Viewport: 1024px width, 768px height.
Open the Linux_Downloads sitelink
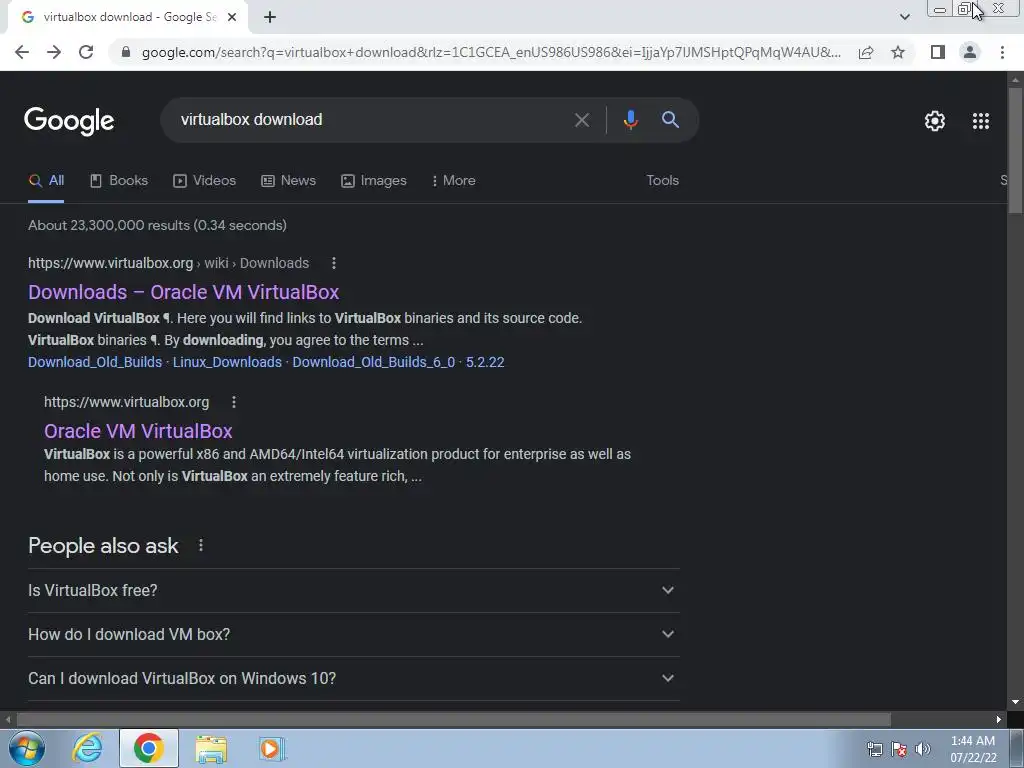[x=227, y=362]
